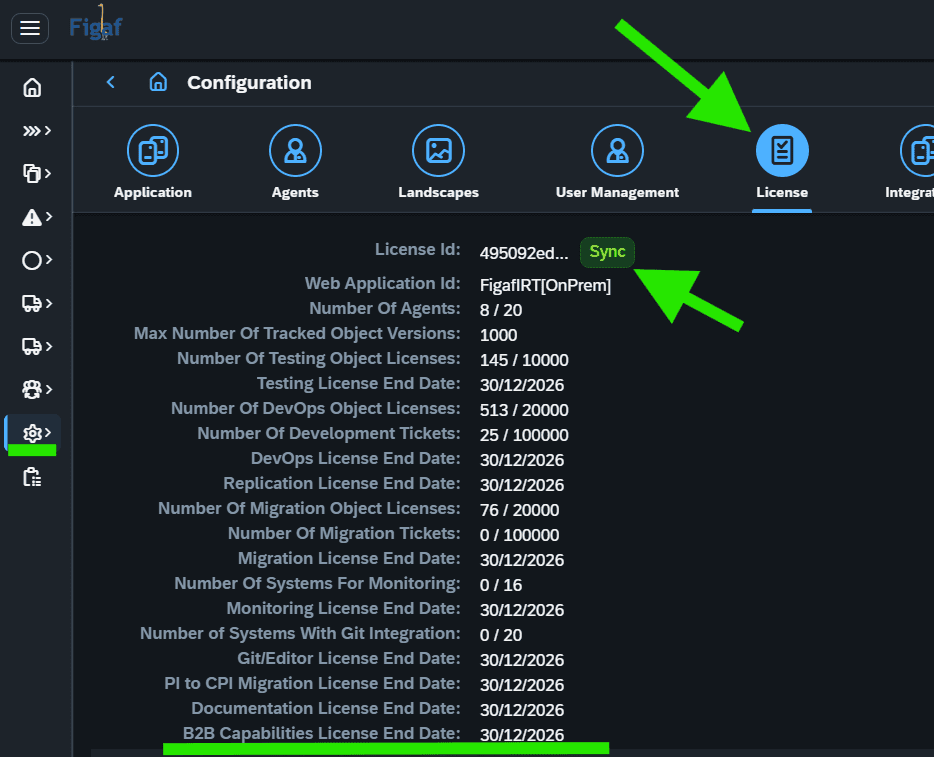Click the 'License Id:' label
The height and width of the screenshot is (757, 934).
tap(418, 250)
